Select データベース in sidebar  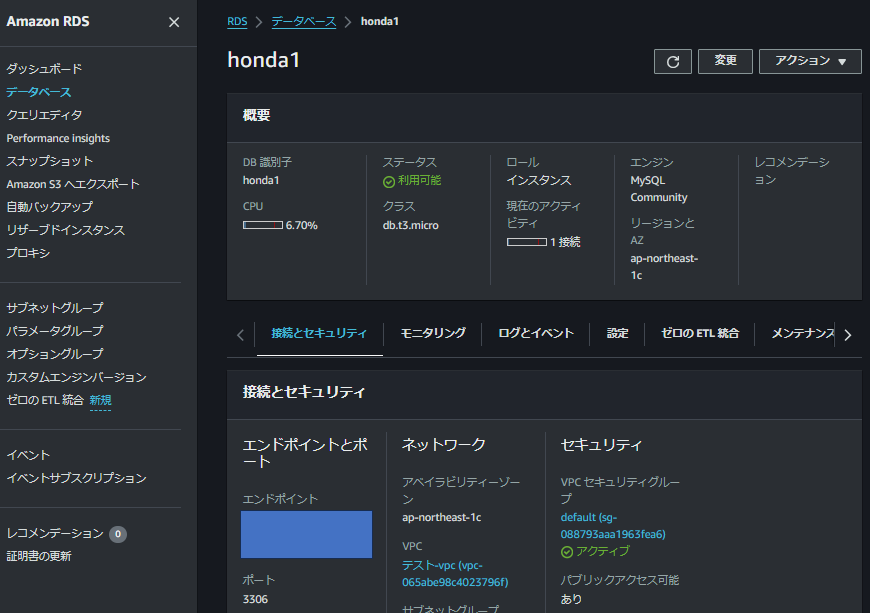(x=39, y=92)
